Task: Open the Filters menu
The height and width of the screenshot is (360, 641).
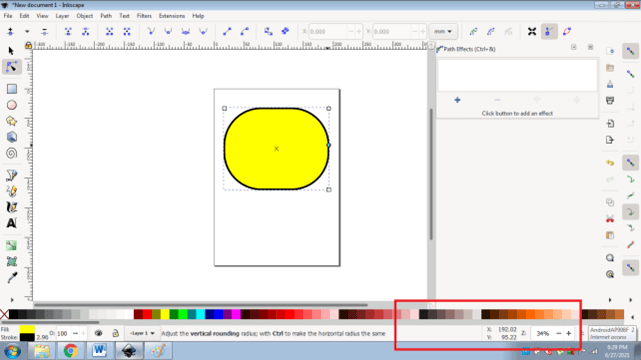Action: click(144, 16)
